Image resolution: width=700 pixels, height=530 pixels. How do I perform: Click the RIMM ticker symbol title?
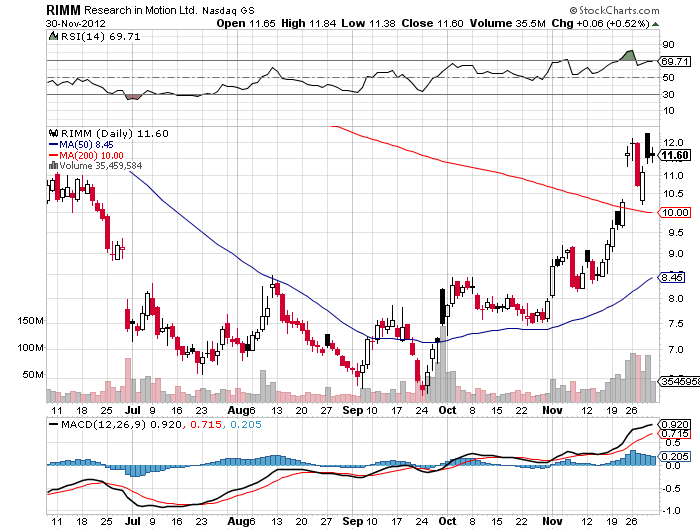[x=63, y=10]
